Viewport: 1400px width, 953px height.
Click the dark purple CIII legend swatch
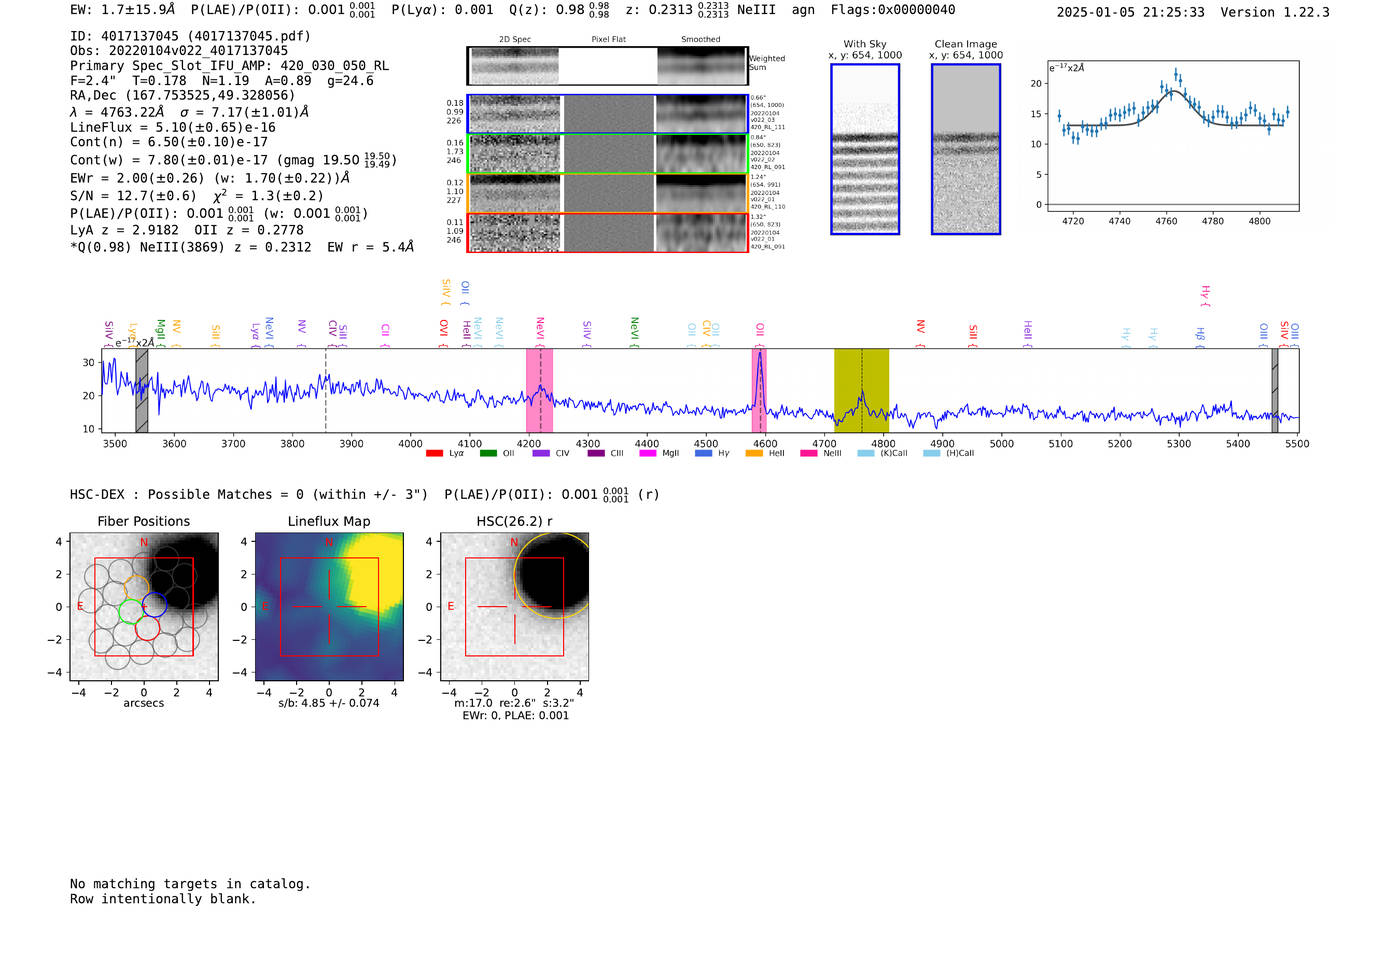(595, 453)
